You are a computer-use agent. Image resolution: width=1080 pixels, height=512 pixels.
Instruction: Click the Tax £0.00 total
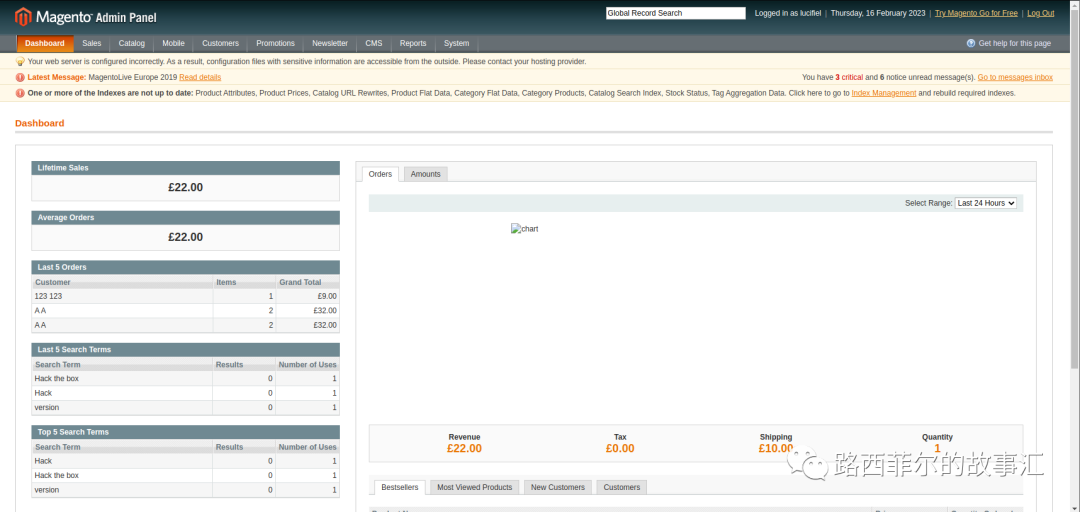[620, 449]
